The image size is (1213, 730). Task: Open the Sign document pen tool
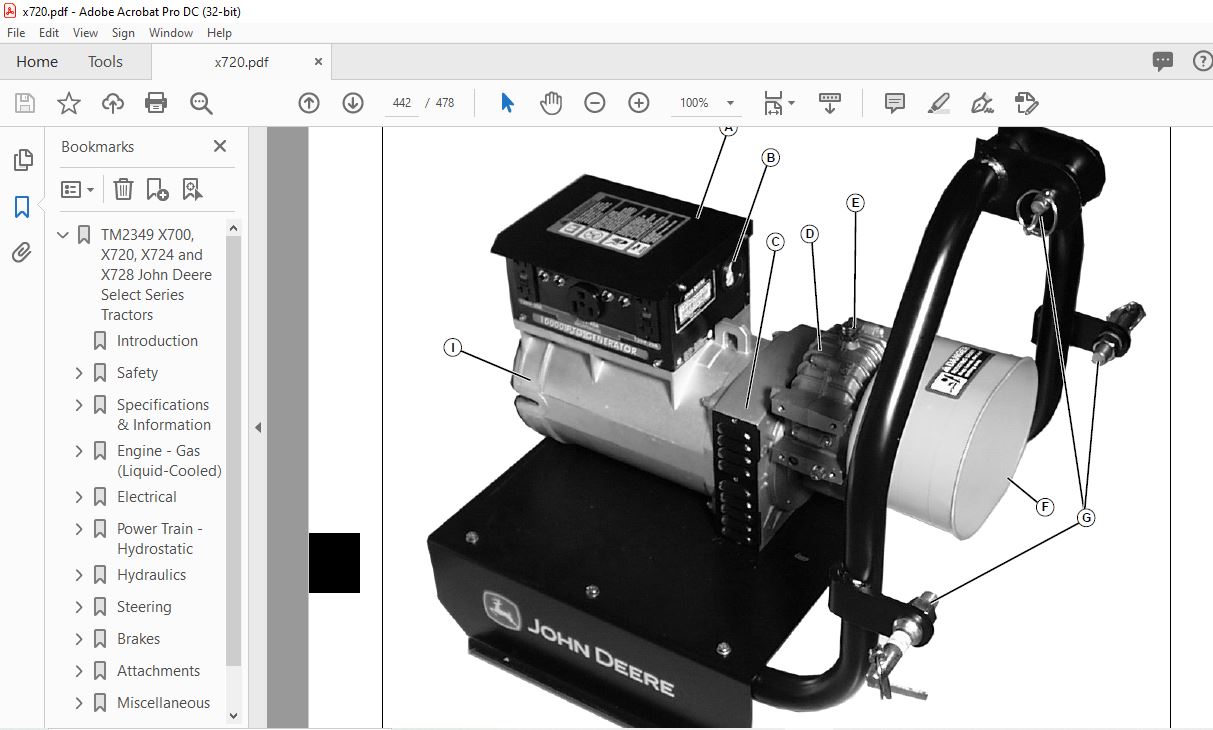coord(982,103)
